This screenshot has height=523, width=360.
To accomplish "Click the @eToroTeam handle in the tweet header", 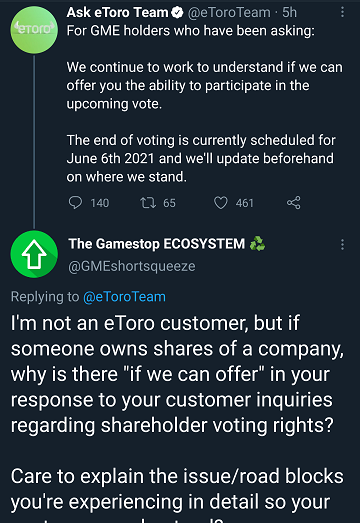I will click(229, 12).
